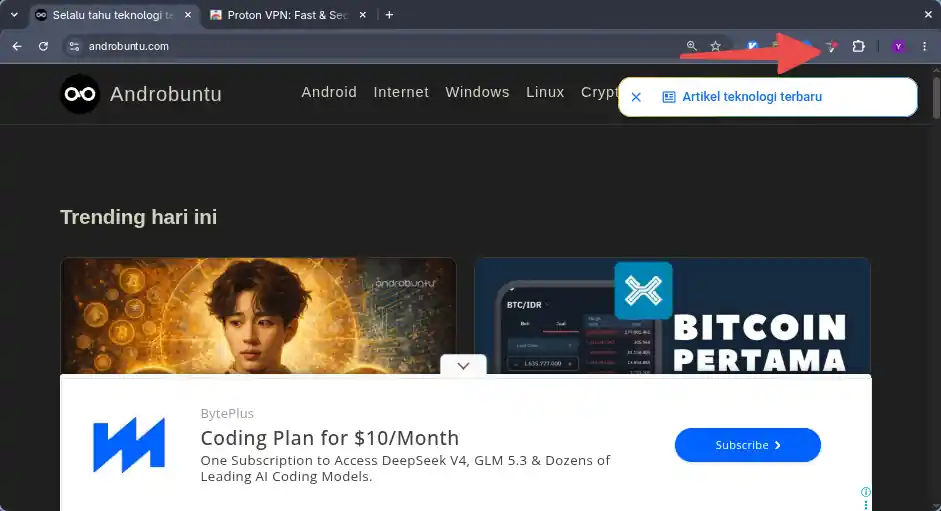Screen dimensions: 941x511
Task: Open the Android menu item
Action: 329,92
